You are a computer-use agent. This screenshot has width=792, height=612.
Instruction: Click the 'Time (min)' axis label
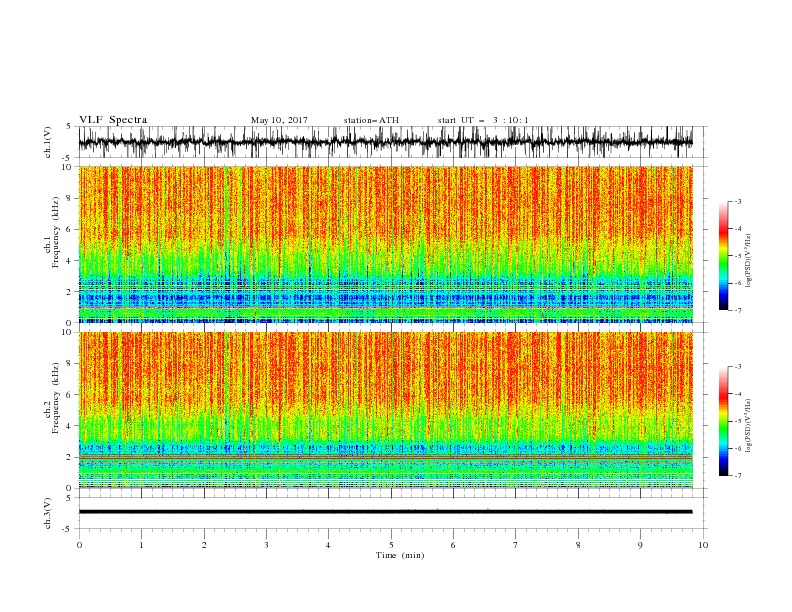[400, 555]
